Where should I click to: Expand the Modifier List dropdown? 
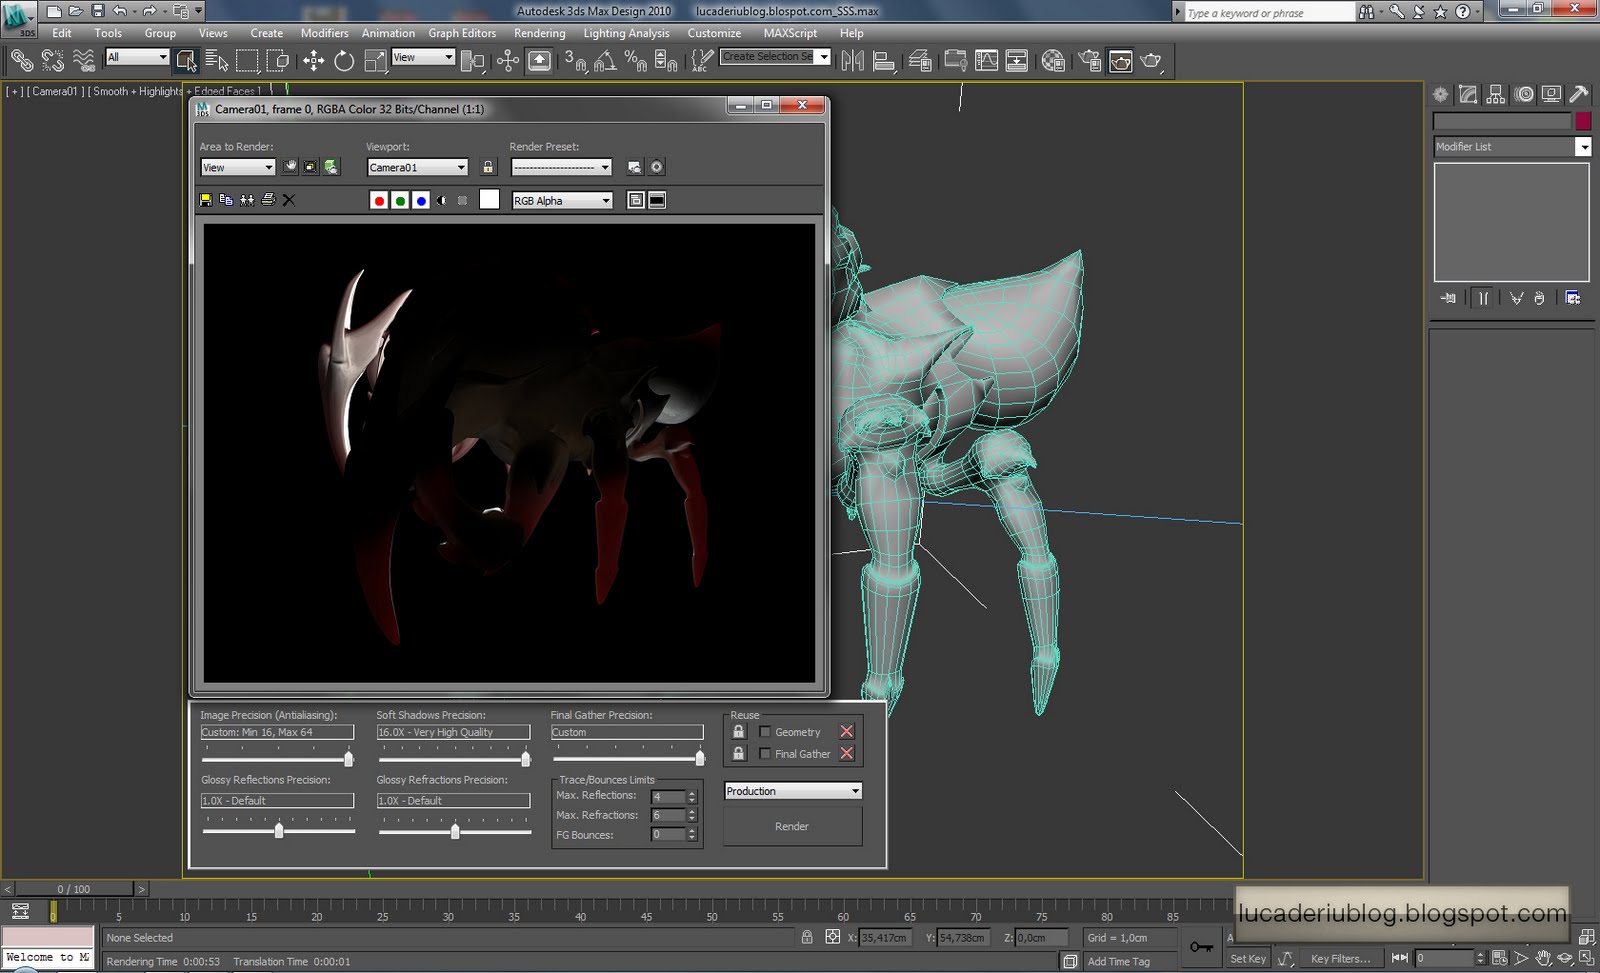click(1583, 147)
